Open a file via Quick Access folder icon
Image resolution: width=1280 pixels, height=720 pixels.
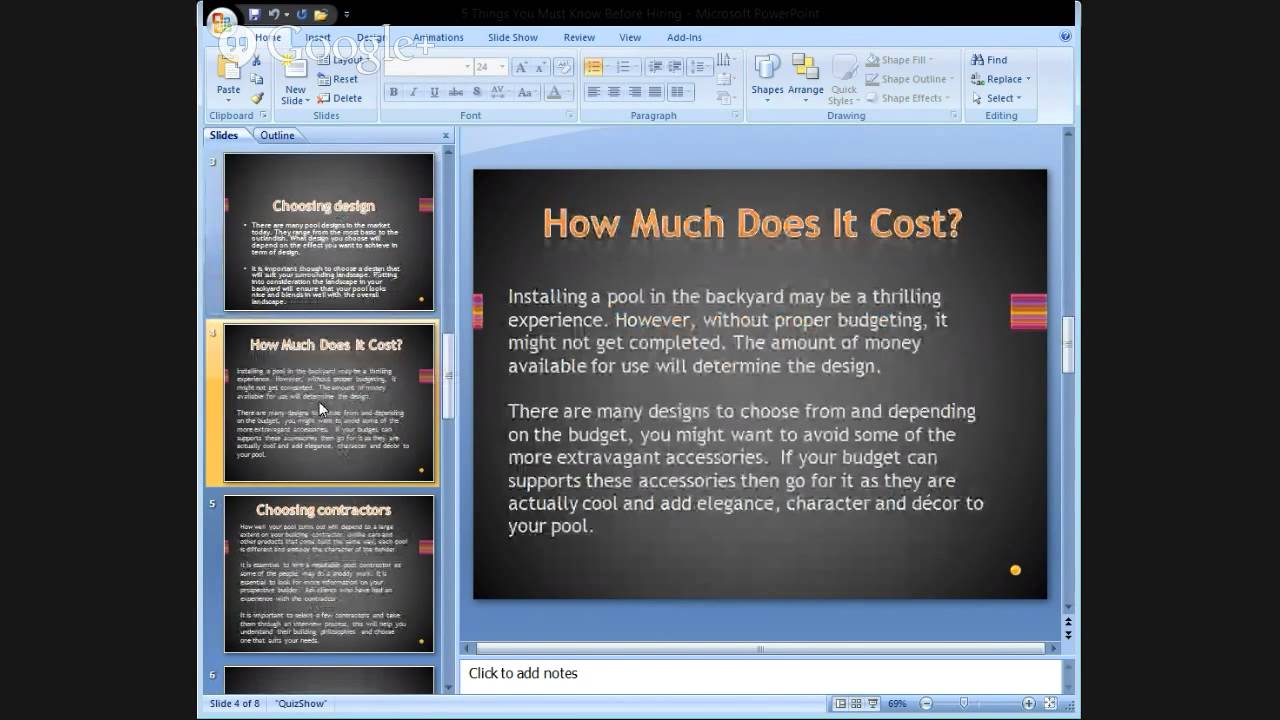point(321,14)
